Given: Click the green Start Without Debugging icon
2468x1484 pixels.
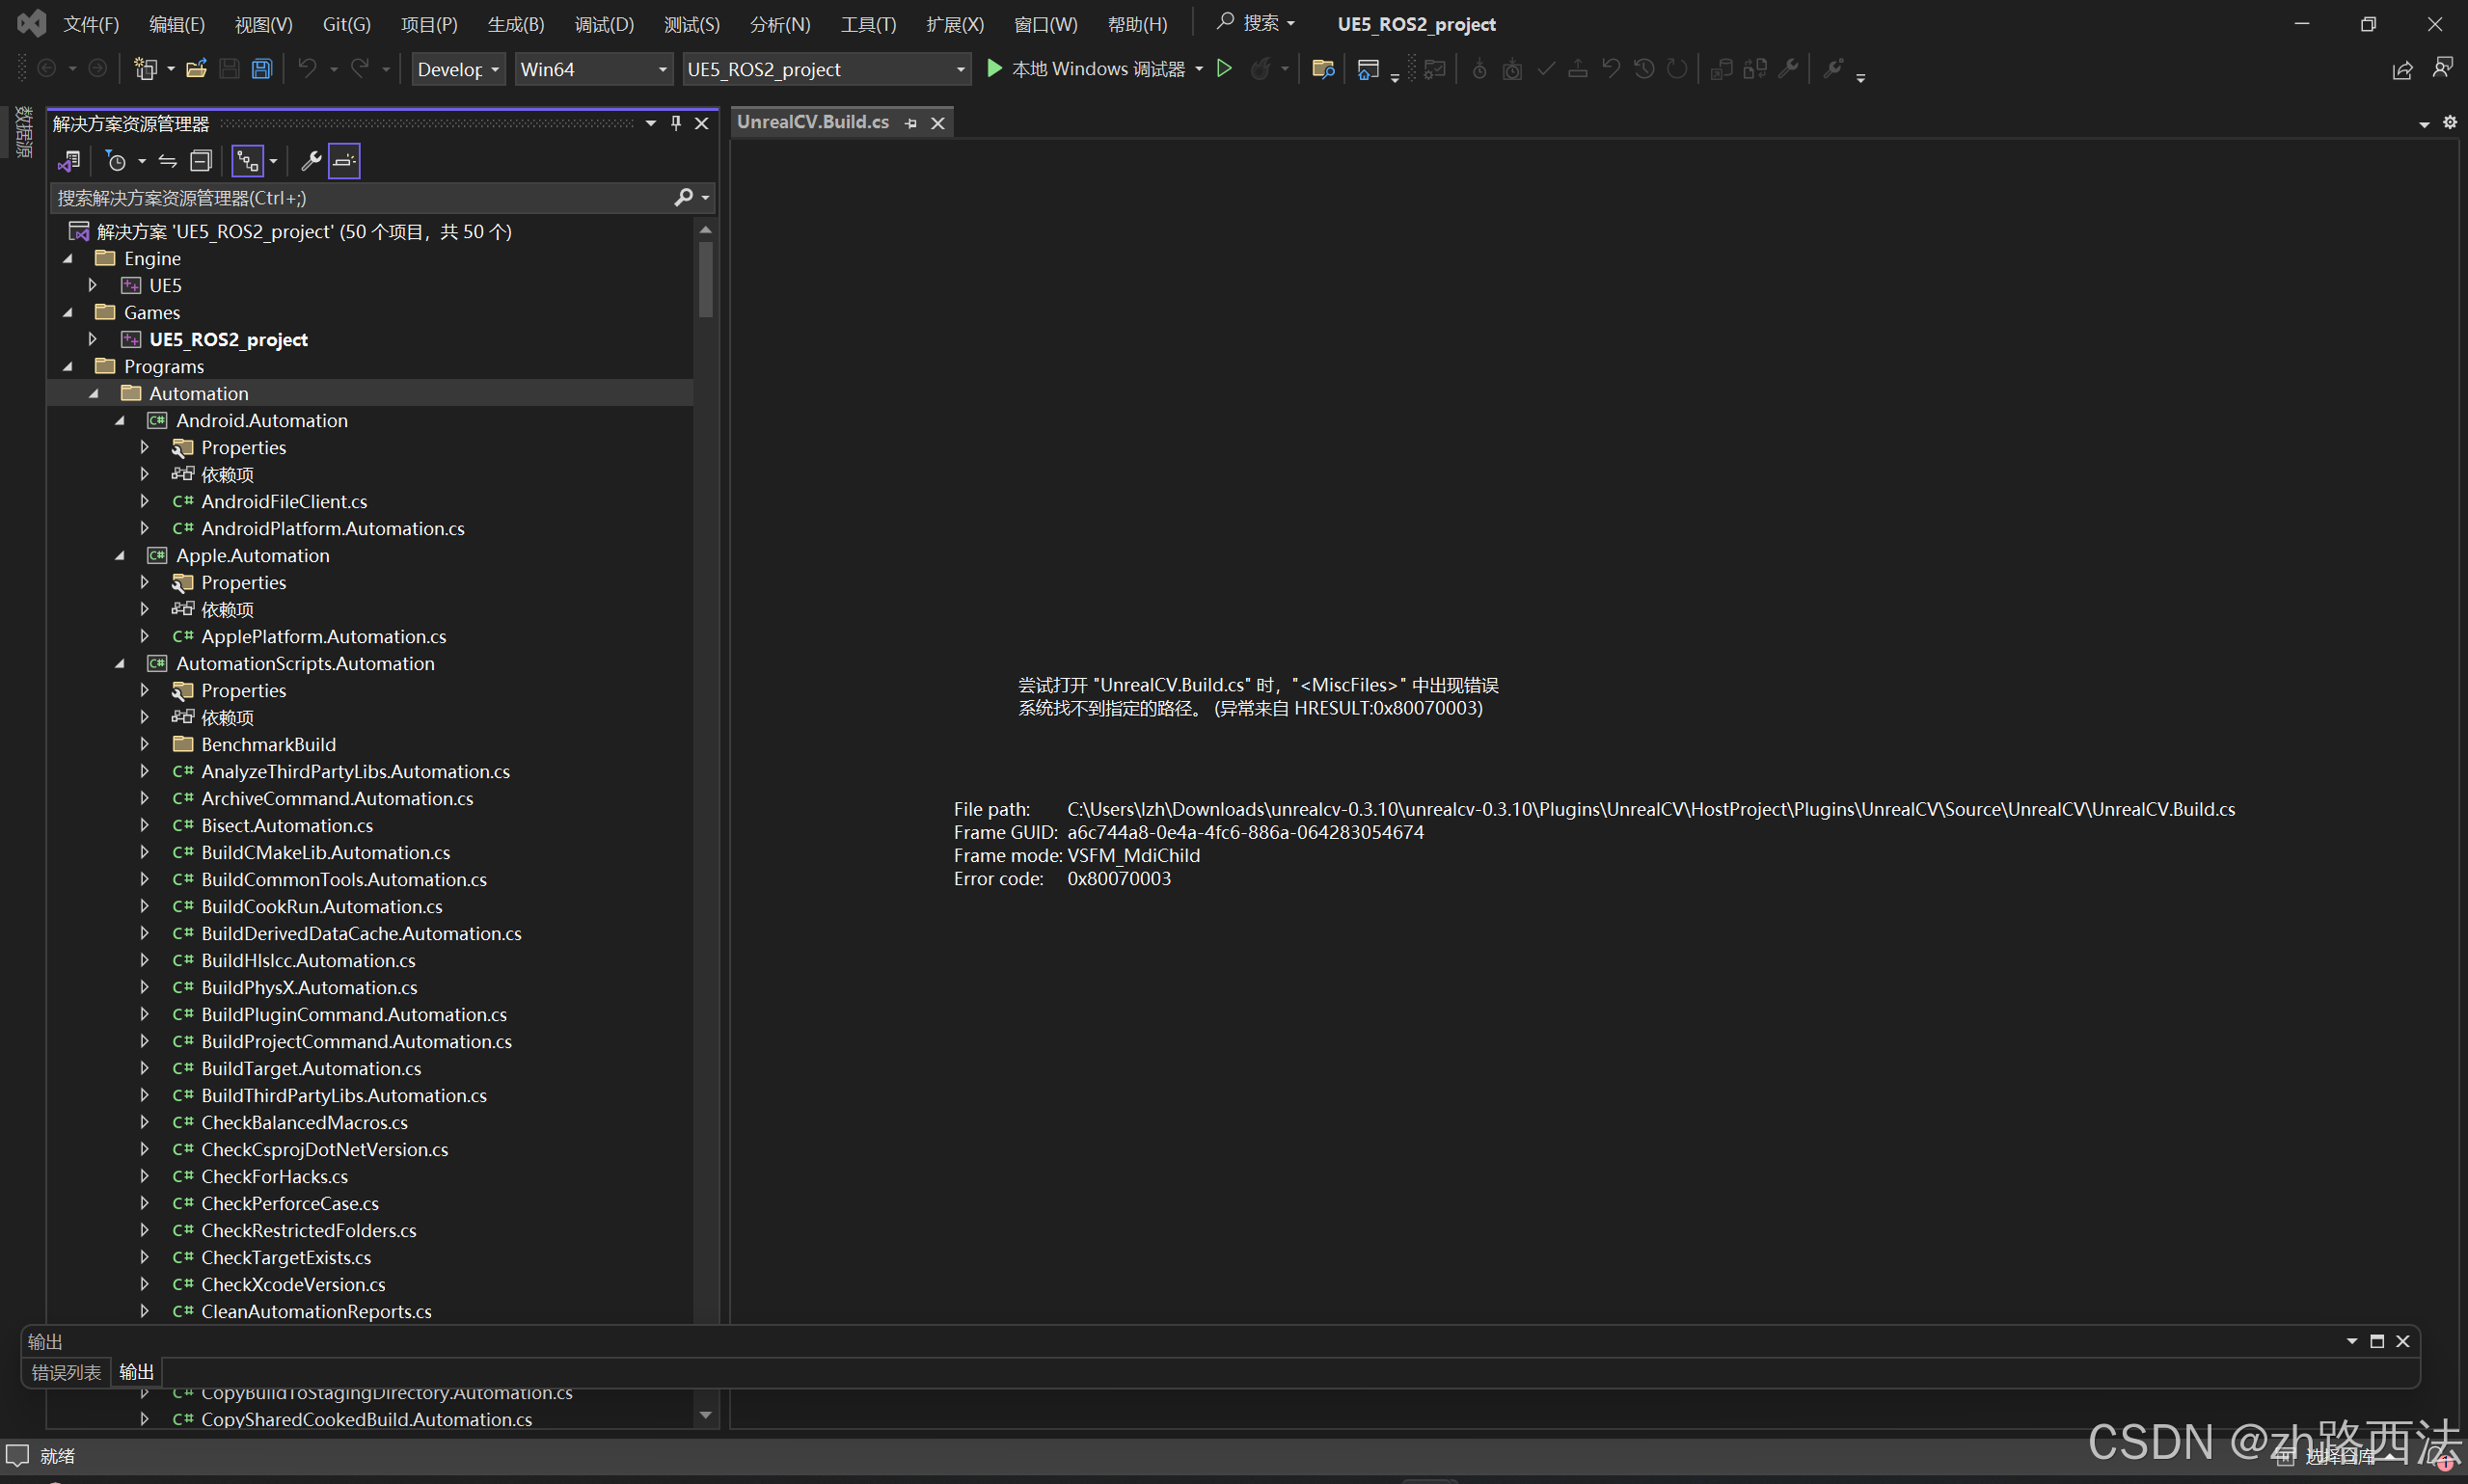Looking at the screenshot, I should tap(1224, 69).
